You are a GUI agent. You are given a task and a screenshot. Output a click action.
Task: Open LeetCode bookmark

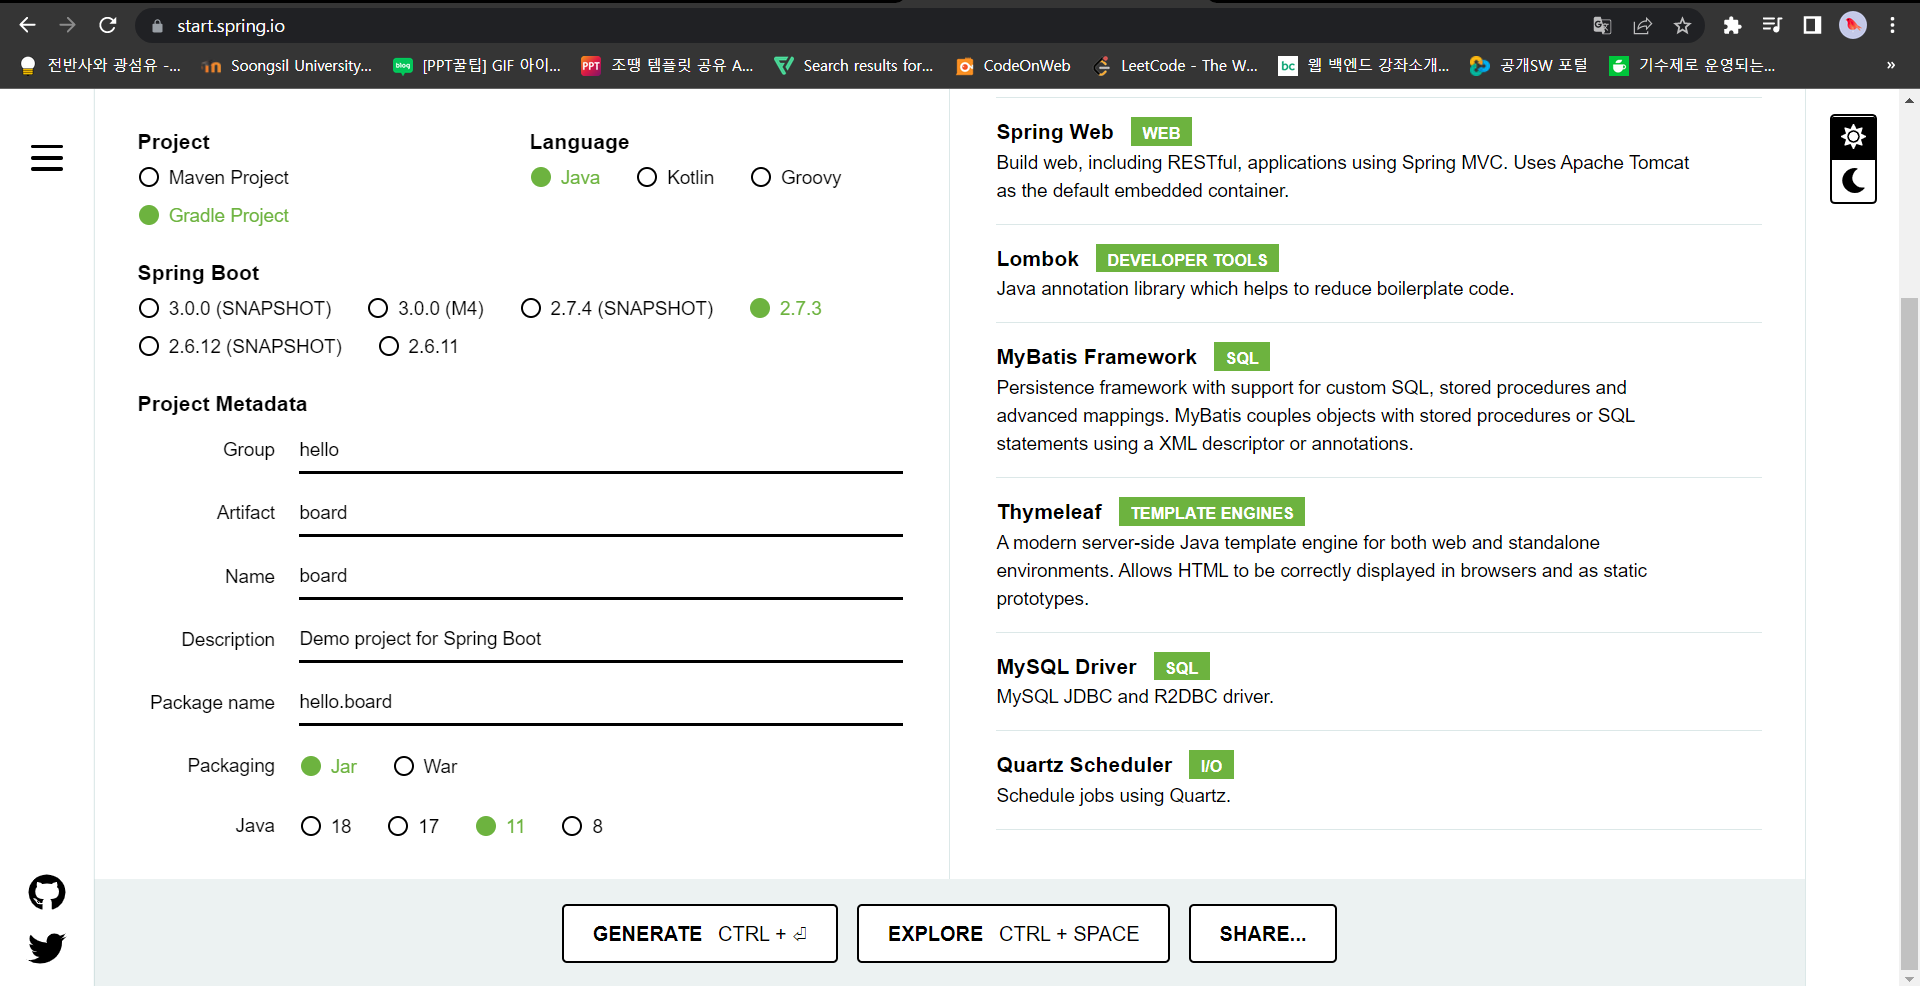pos(1176,65)
